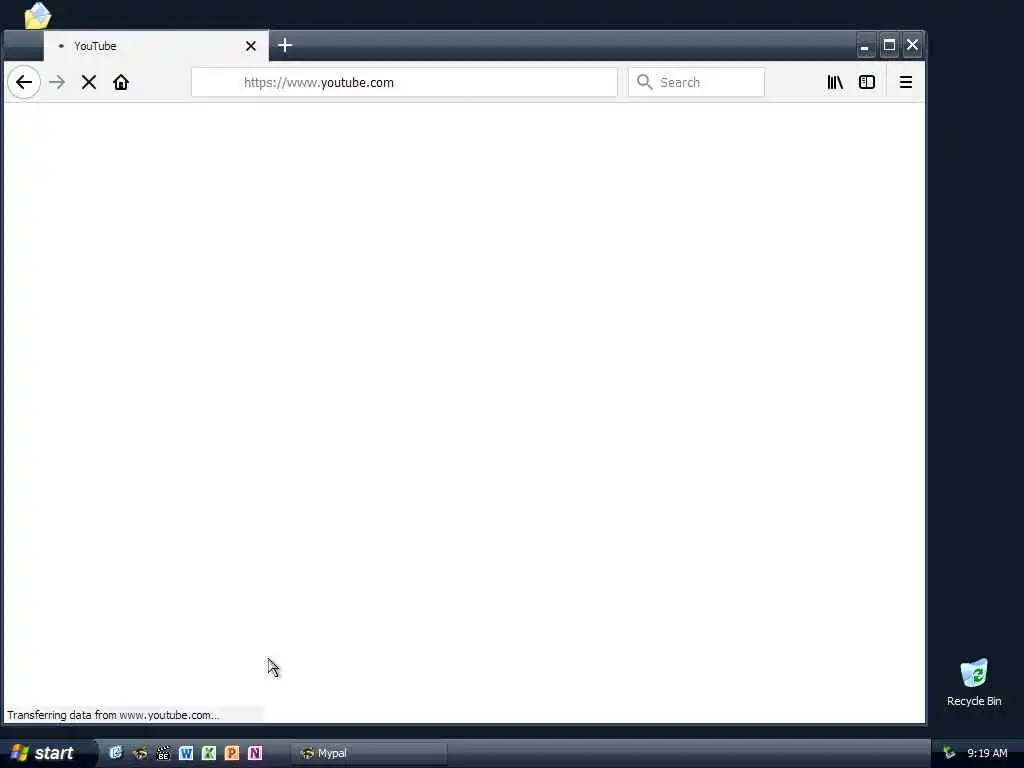This screenshot has height=768, width=1024.
Task: Click the system tray notification icon
Action: pos(949,753)
